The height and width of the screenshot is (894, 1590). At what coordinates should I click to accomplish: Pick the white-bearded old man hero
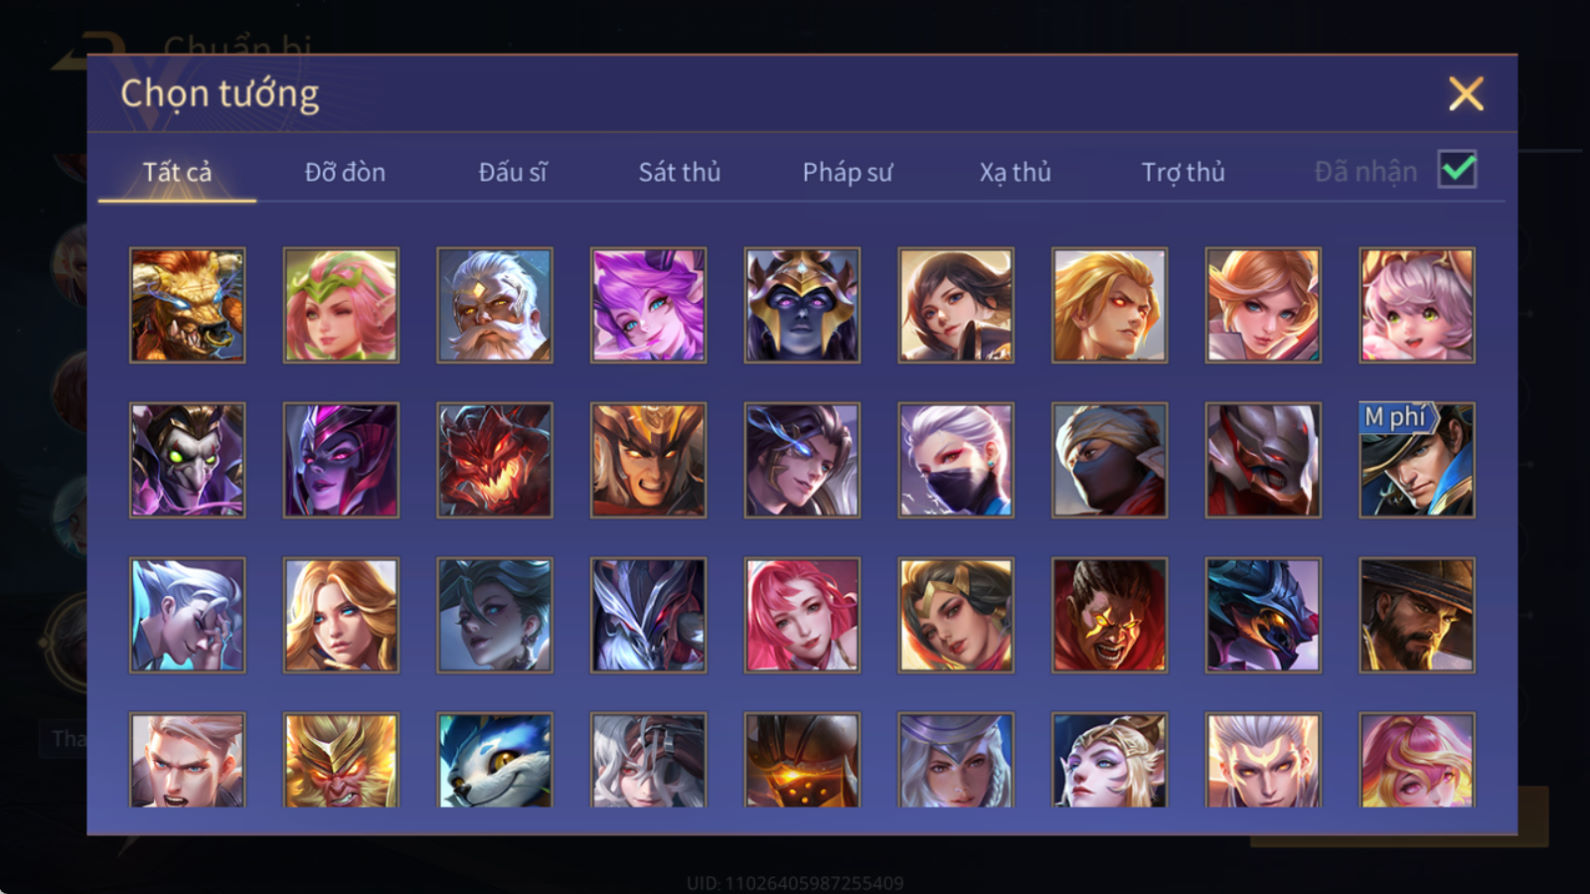(x=495, y=305)
